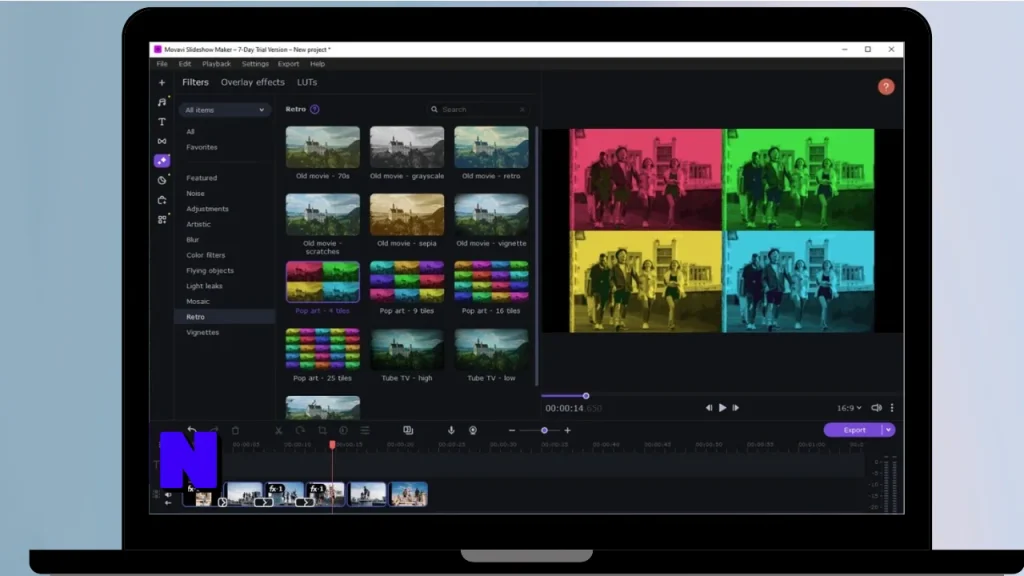Select the Crop tool in timeline toolbar

pyautogui.click(x=322, y=430)
